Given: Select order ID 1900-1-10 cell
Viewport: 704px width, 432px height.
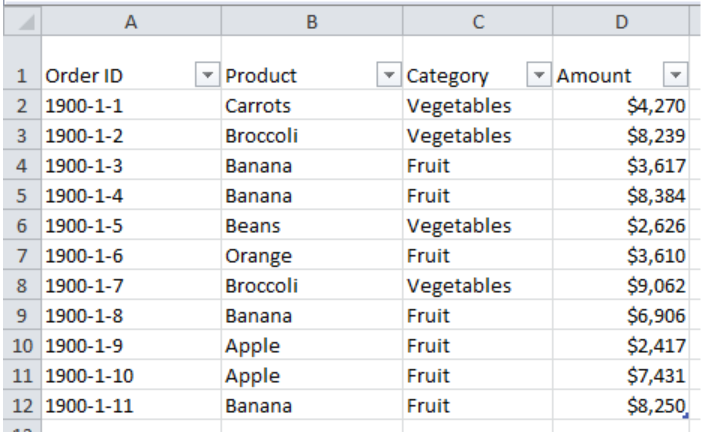Looking at the screenshot, I should [x=131, y=375].
